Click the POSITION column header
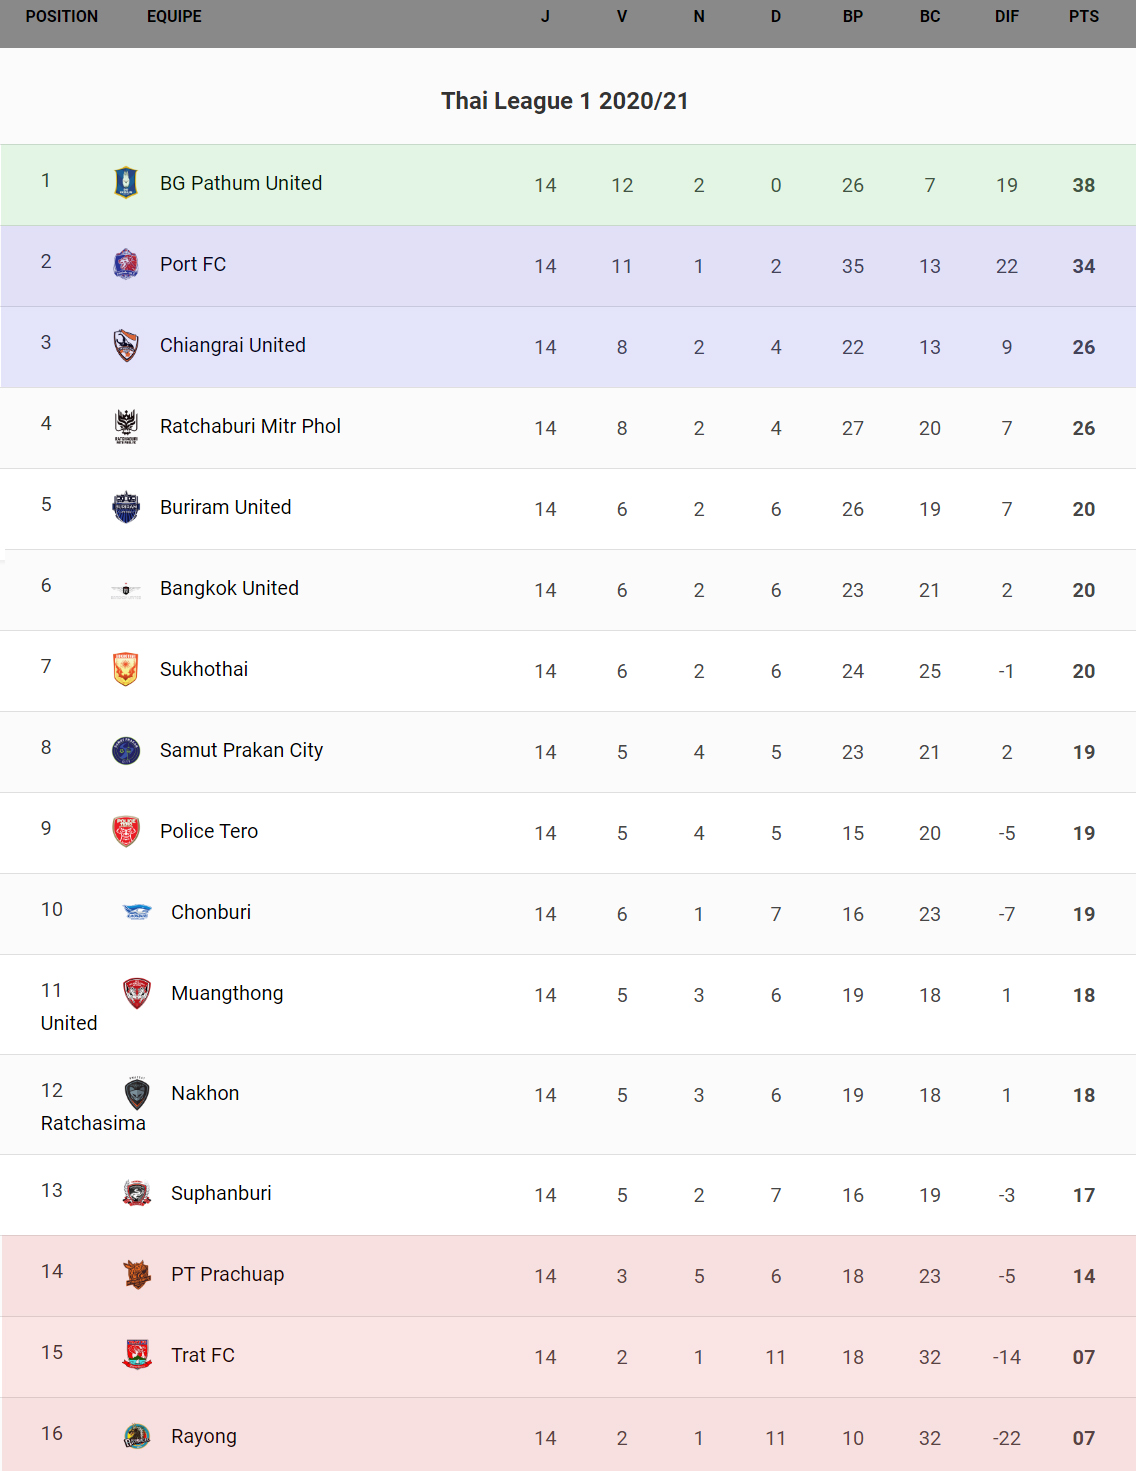This screenshot has height=1471, width=1136. pos(62,17)
